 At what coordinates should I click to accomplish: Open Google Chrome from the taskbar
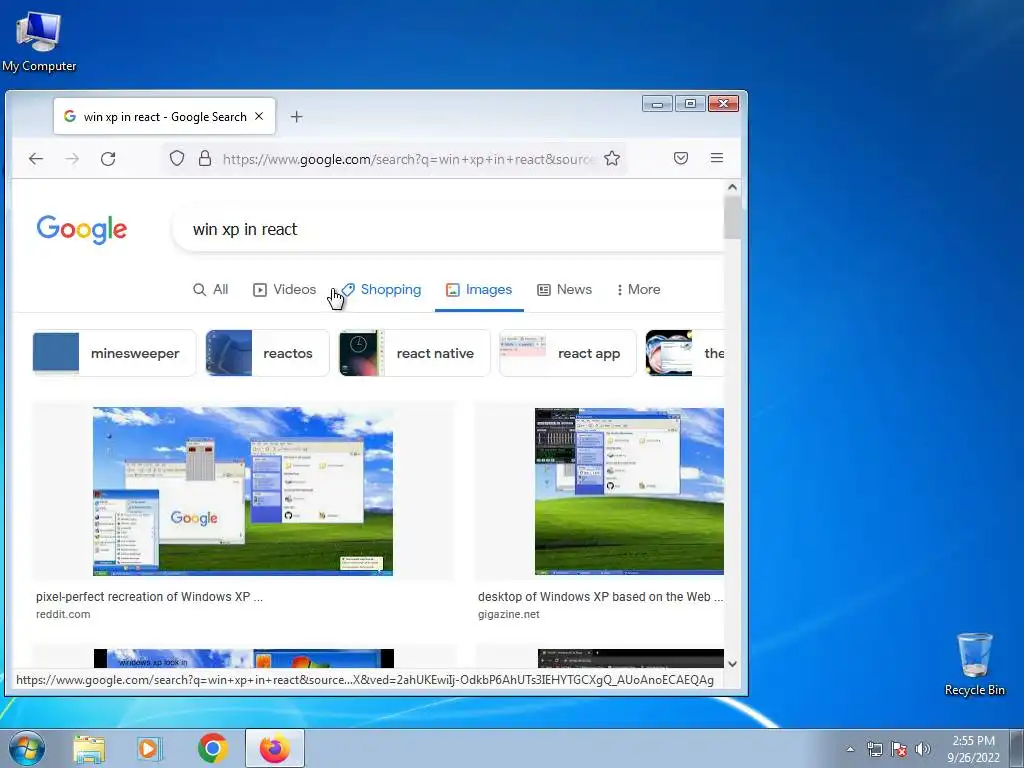(213, 748)
